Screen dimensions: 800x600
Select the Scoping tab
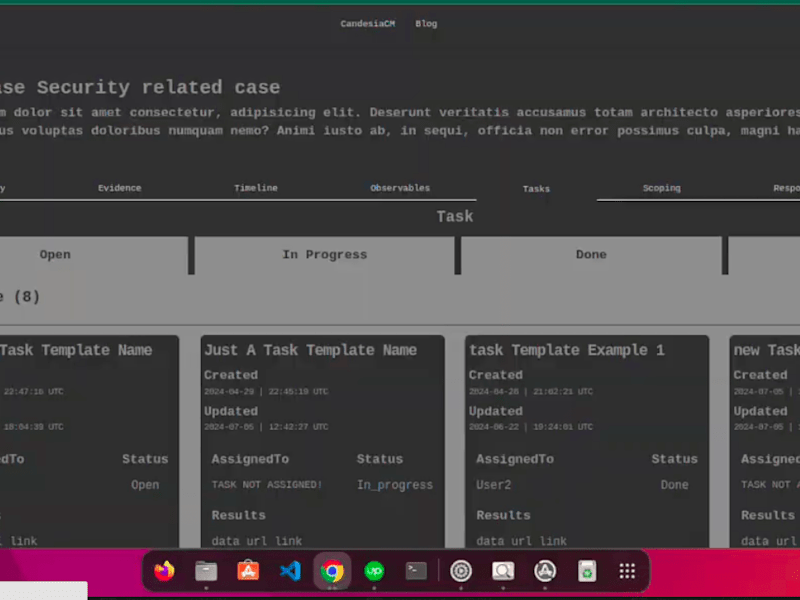point(661,188)
